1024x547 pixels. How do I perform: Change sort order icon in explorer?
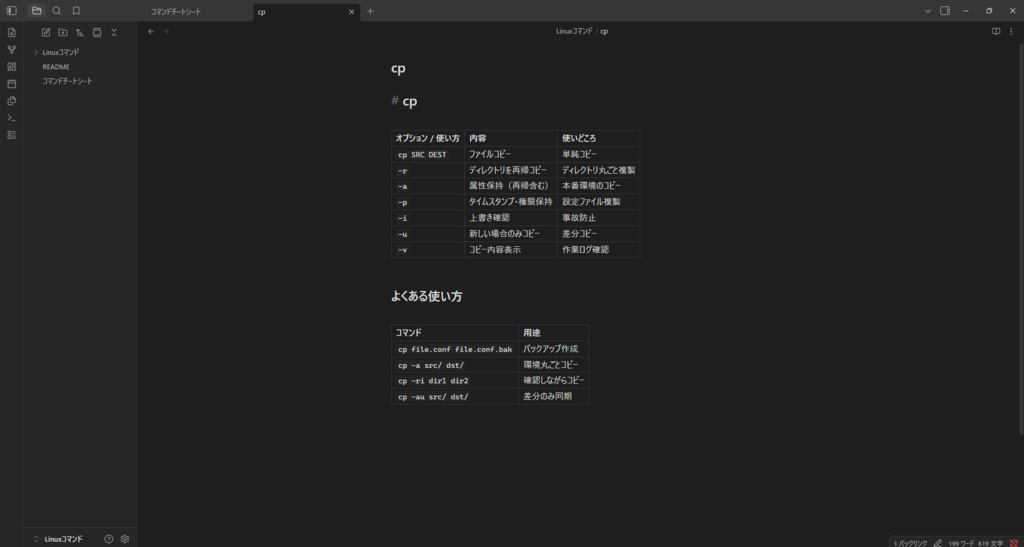click(80, 33)
